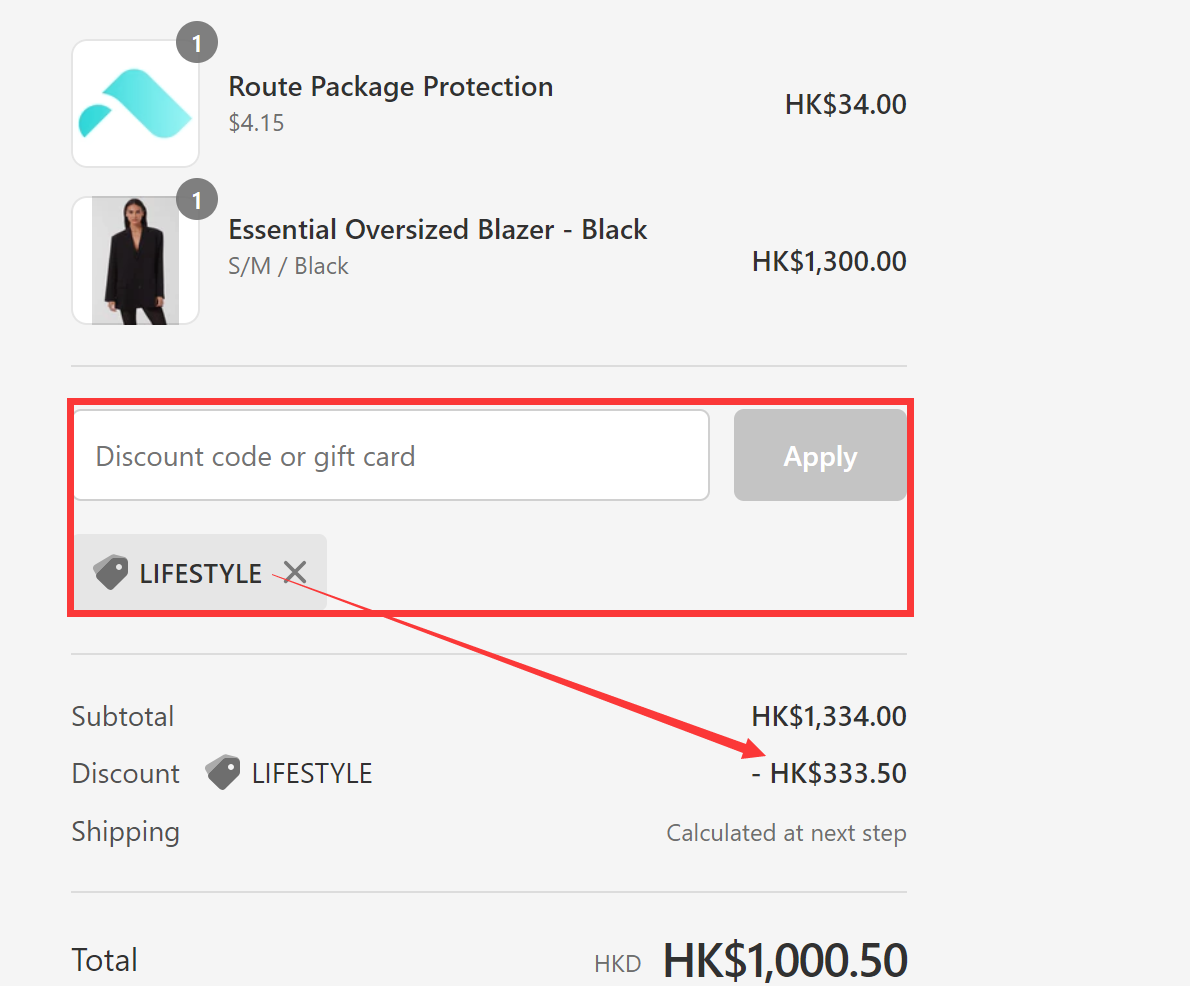Click the S/M / Black variant text
The width and height of the screenshot is (1190, 986).
[288, 266]
